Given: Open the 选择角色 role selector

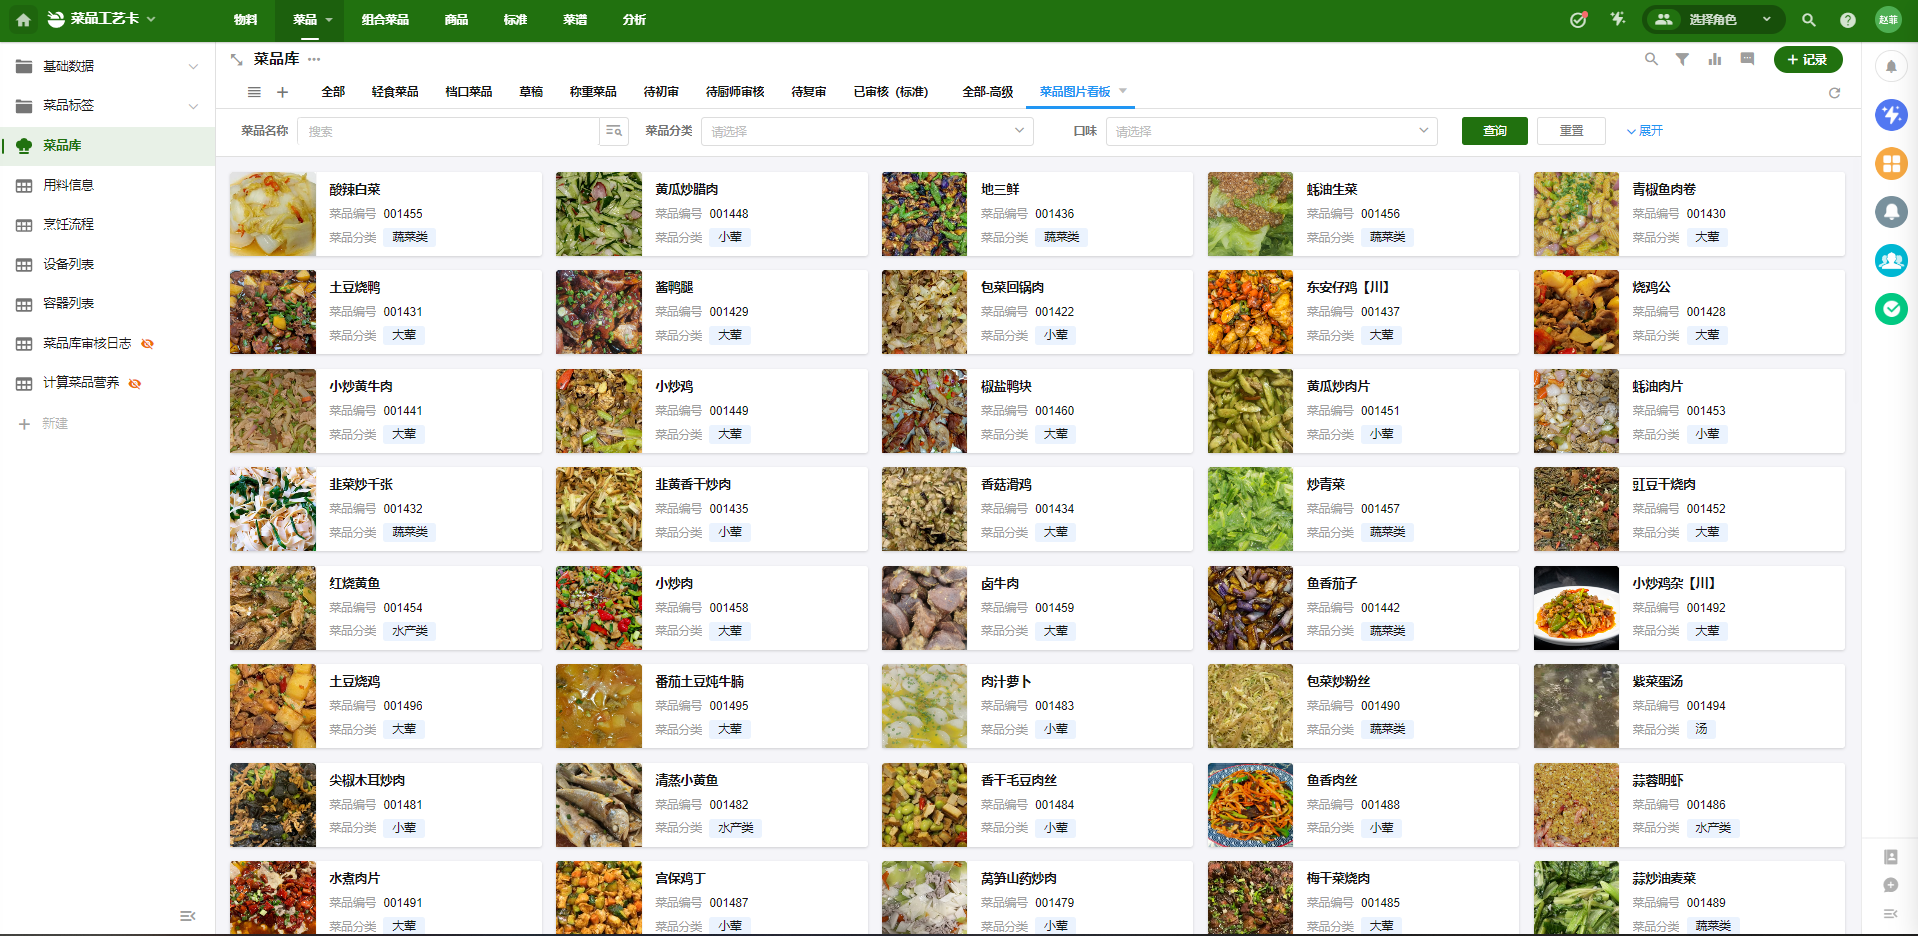Looking at the screenshot, I should point(1713,20).
